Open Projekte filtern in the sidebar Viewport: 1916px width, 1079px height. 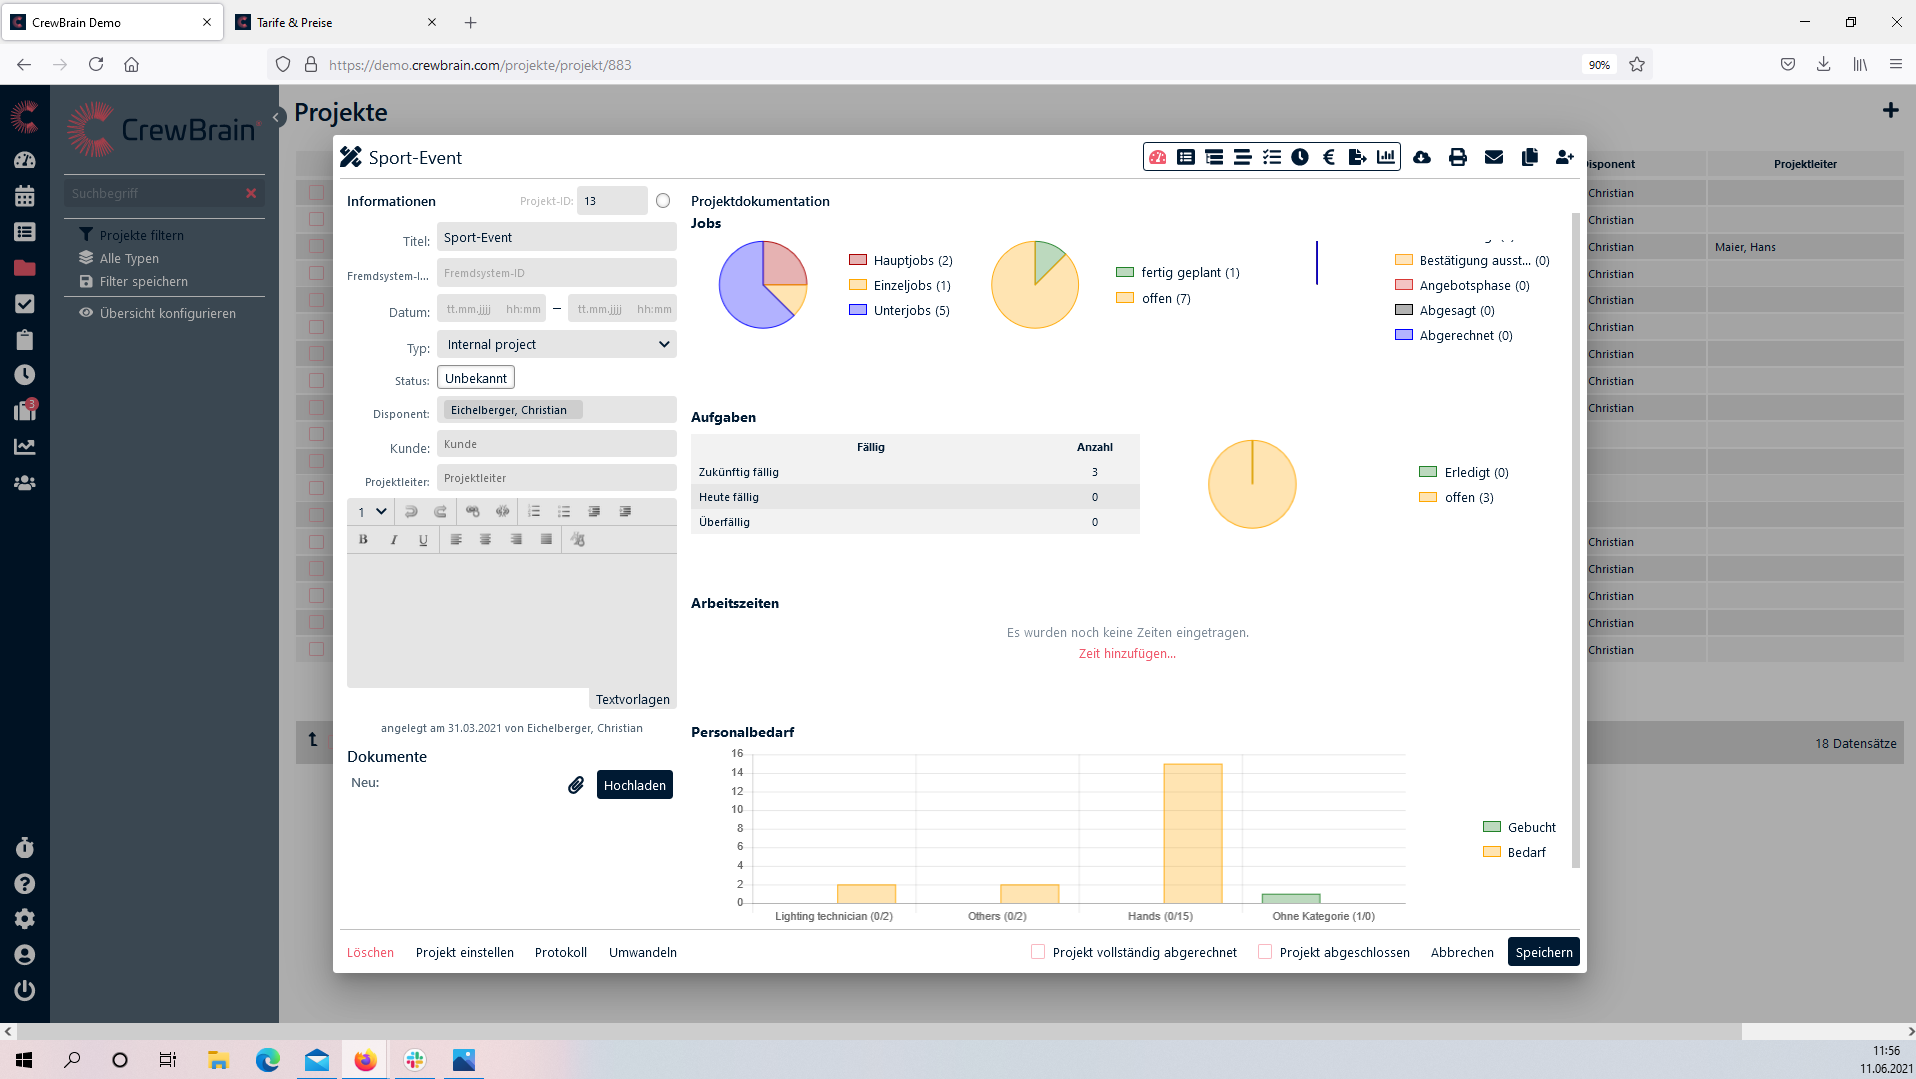pyautogui.click(x=141, y=235)
